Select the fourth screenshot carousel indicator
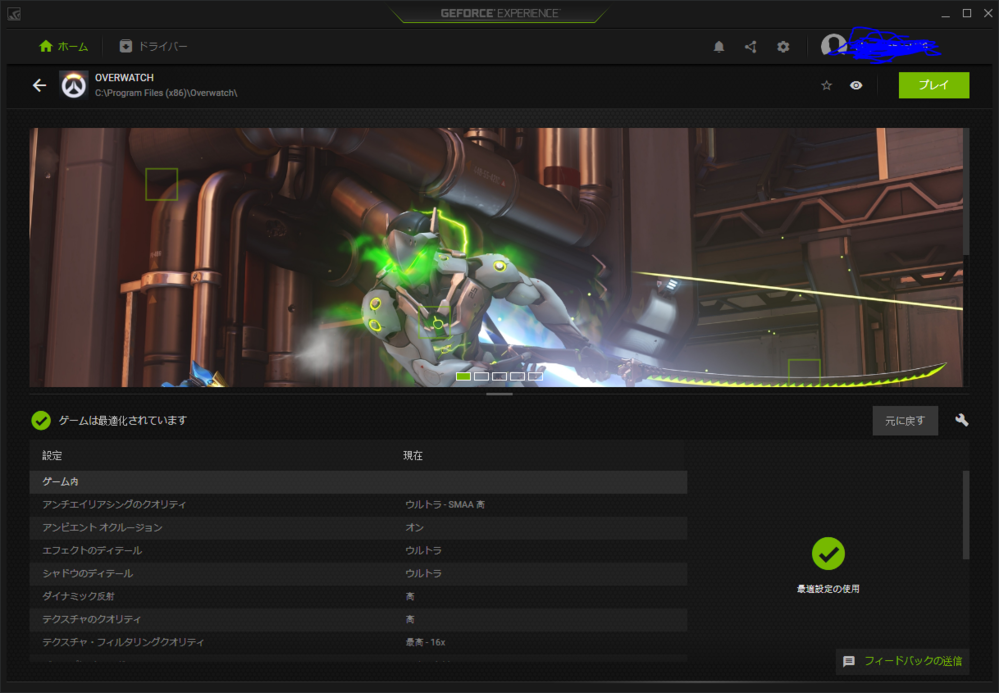 [517, 376]
